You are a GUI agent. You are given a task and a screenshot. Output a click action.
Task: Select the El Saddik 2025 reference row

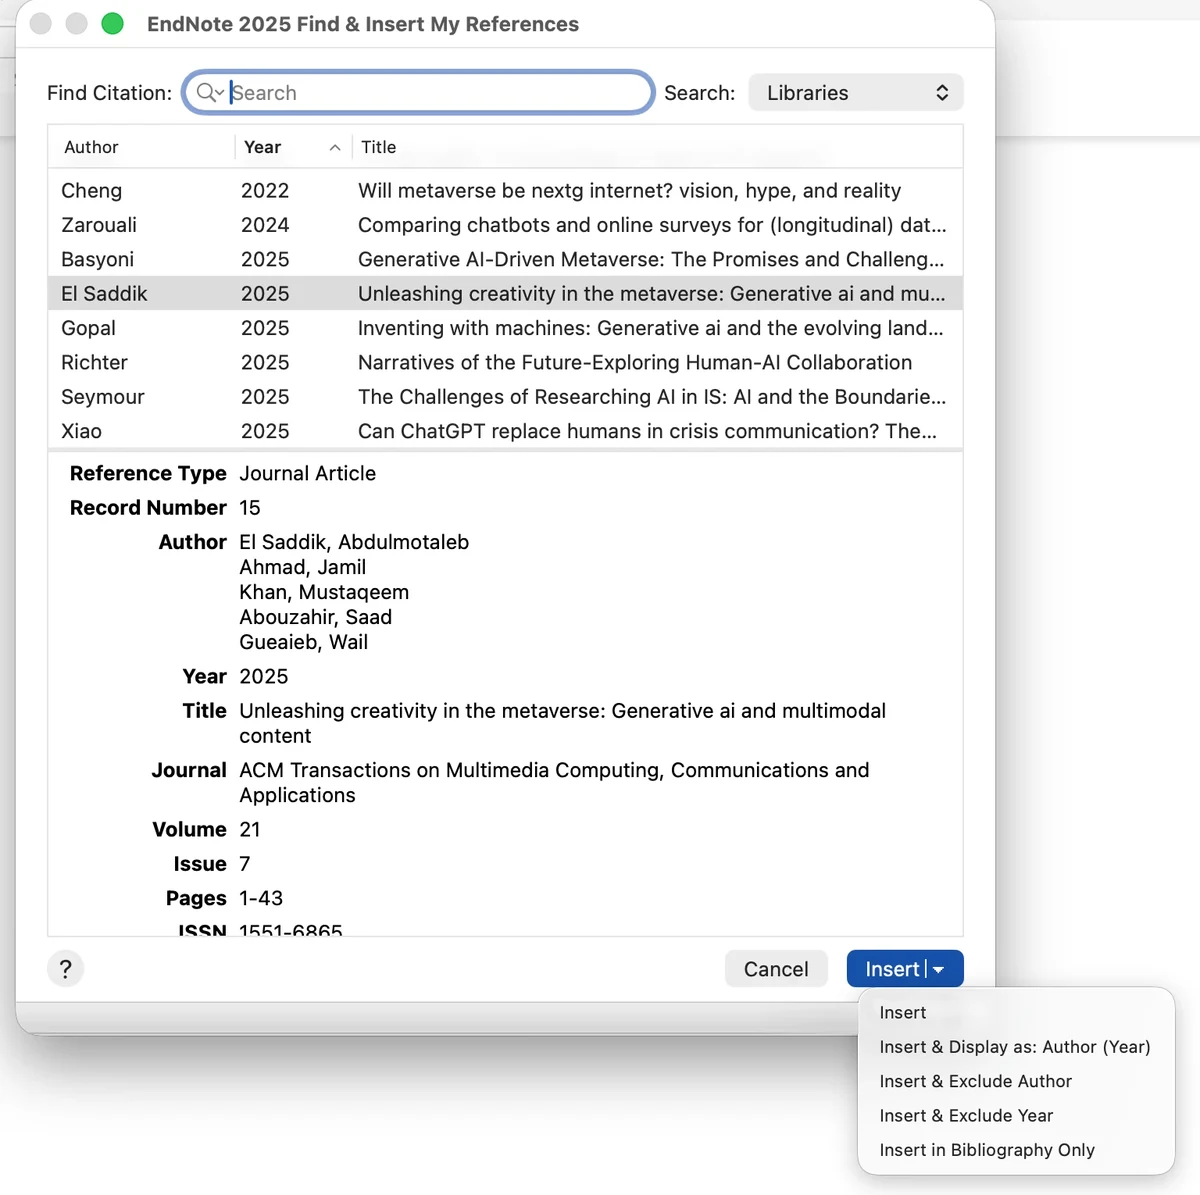(x=505, y=294)
